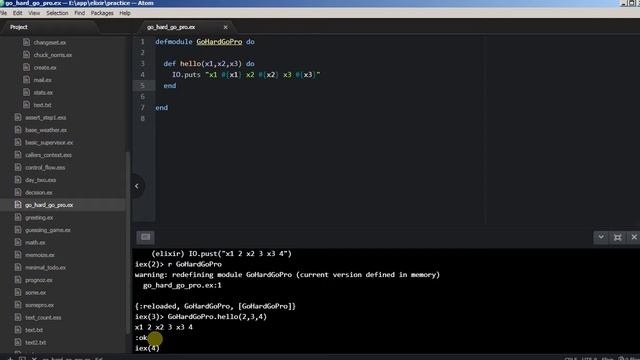640x360 pixels.
Task: Switch to the go_hard_go_pro.ex editor tab
Action: point(171,27)
